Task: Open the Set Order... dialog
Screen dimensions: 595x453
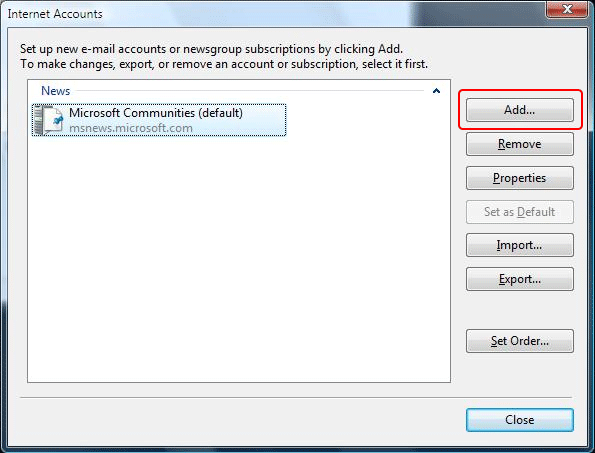Action: point(519,341)
